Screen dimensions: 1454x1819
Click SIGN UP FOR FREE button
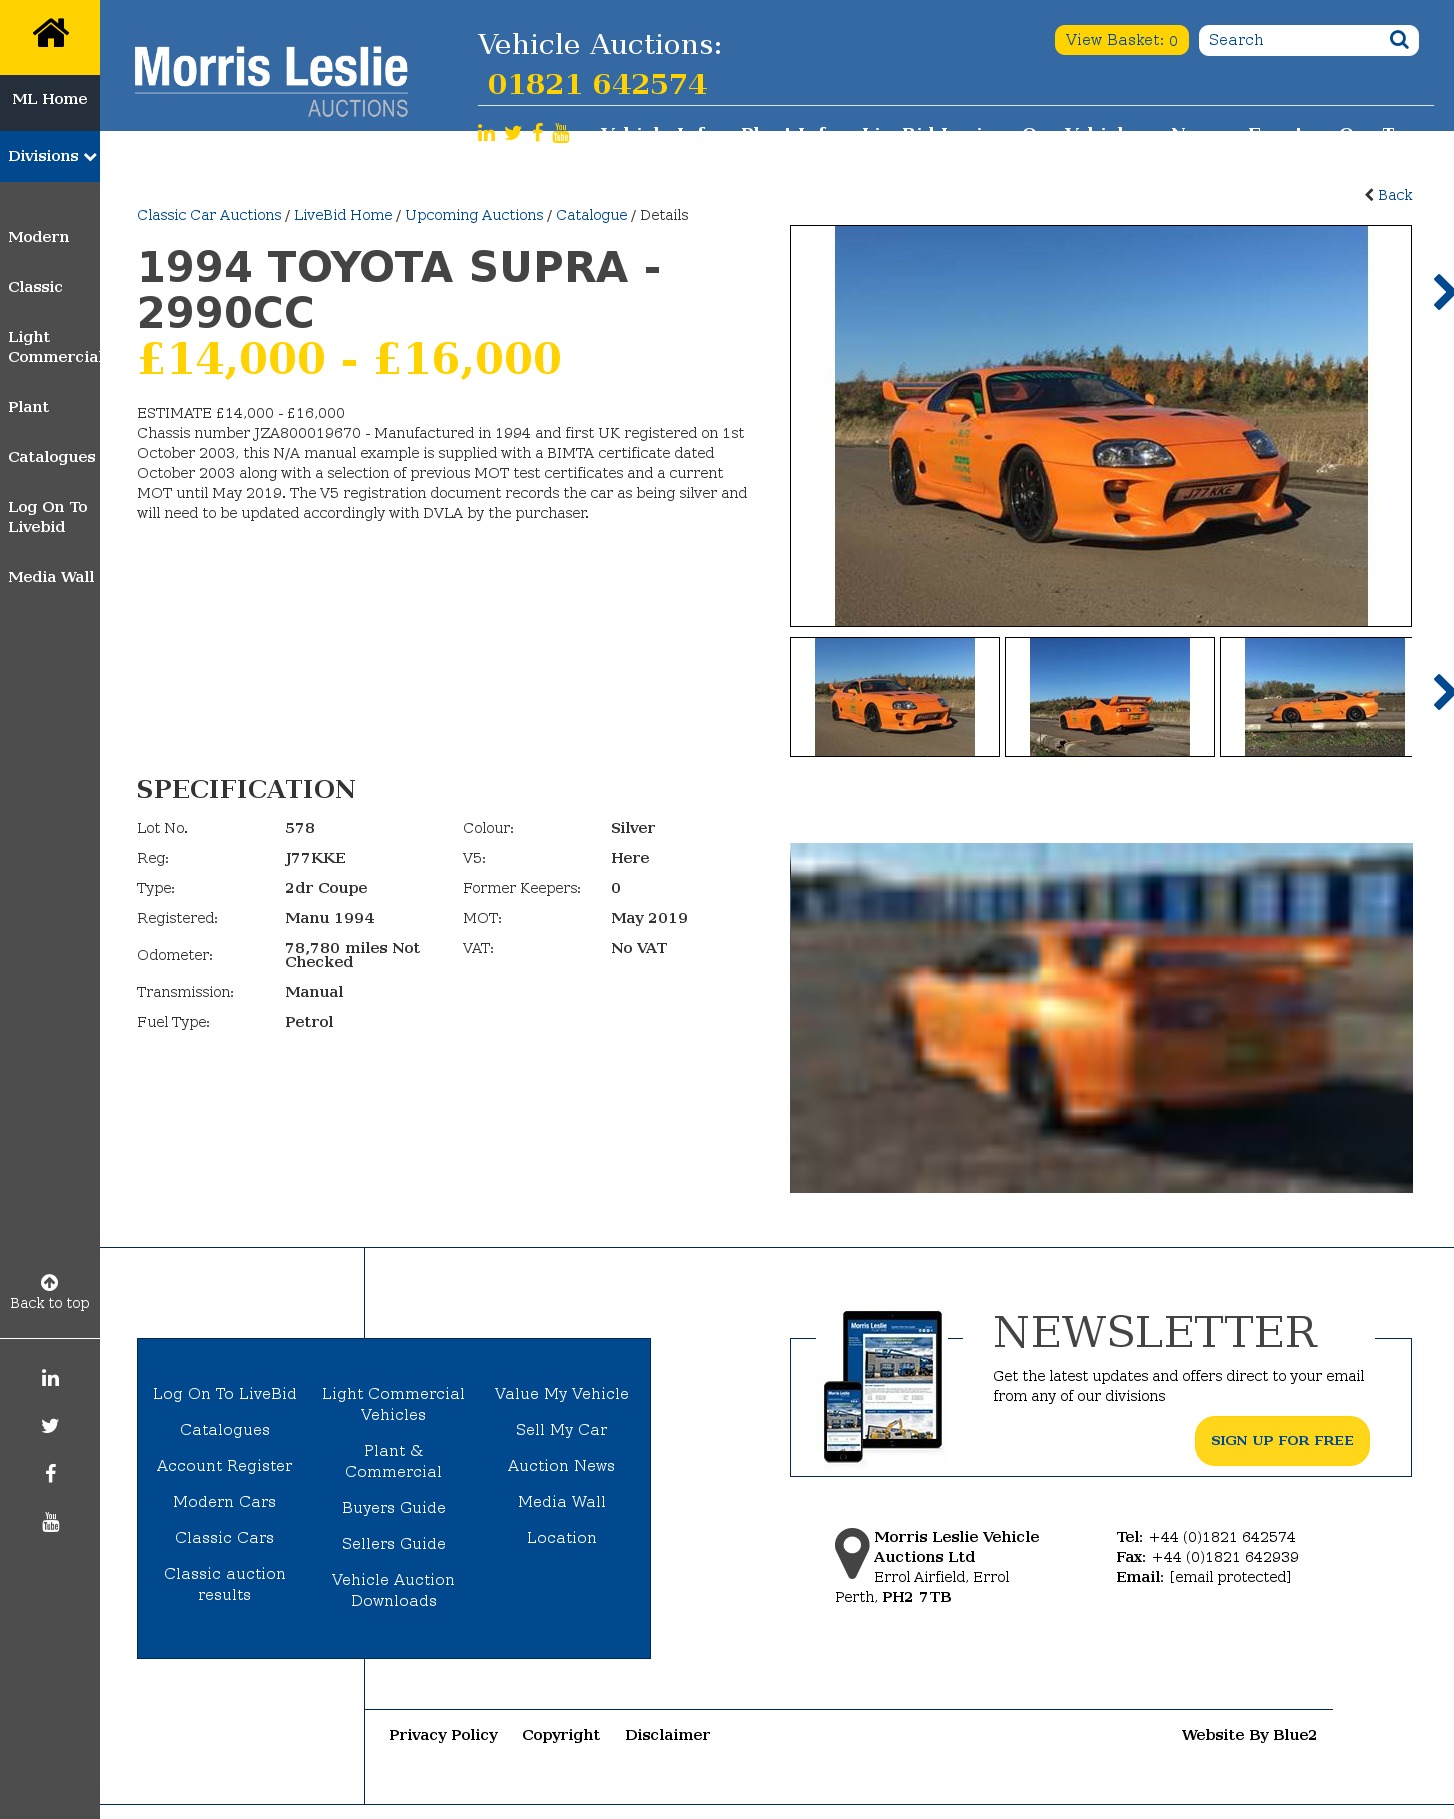(1282, 1441)
